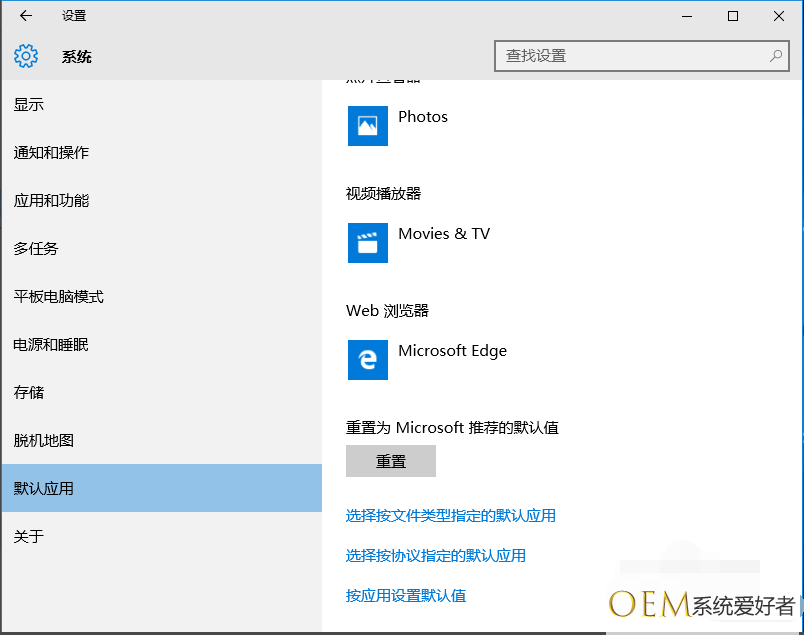The height and width of the screenshot is (635, 804).
Task: Maximize the Settings window
Action: pyautogui.click(x=733, y=16)
